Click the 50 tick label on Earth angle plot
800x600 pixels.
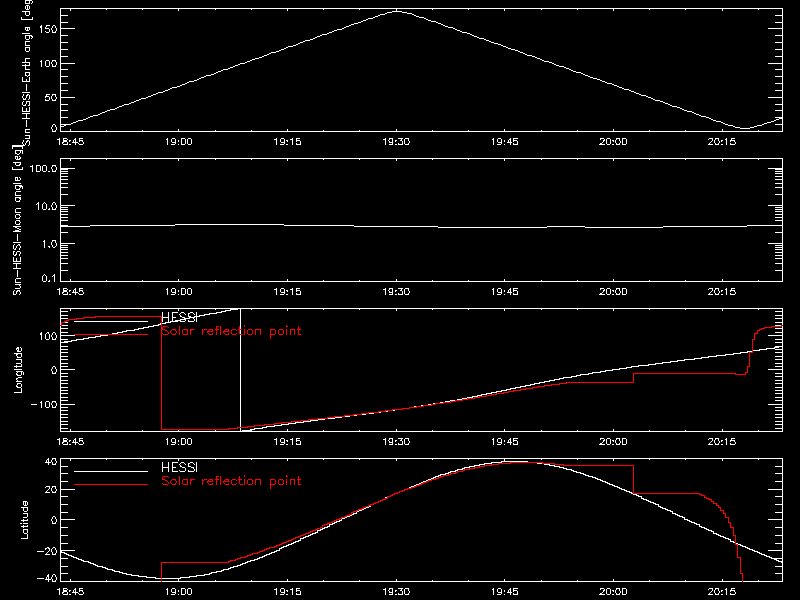51,97
